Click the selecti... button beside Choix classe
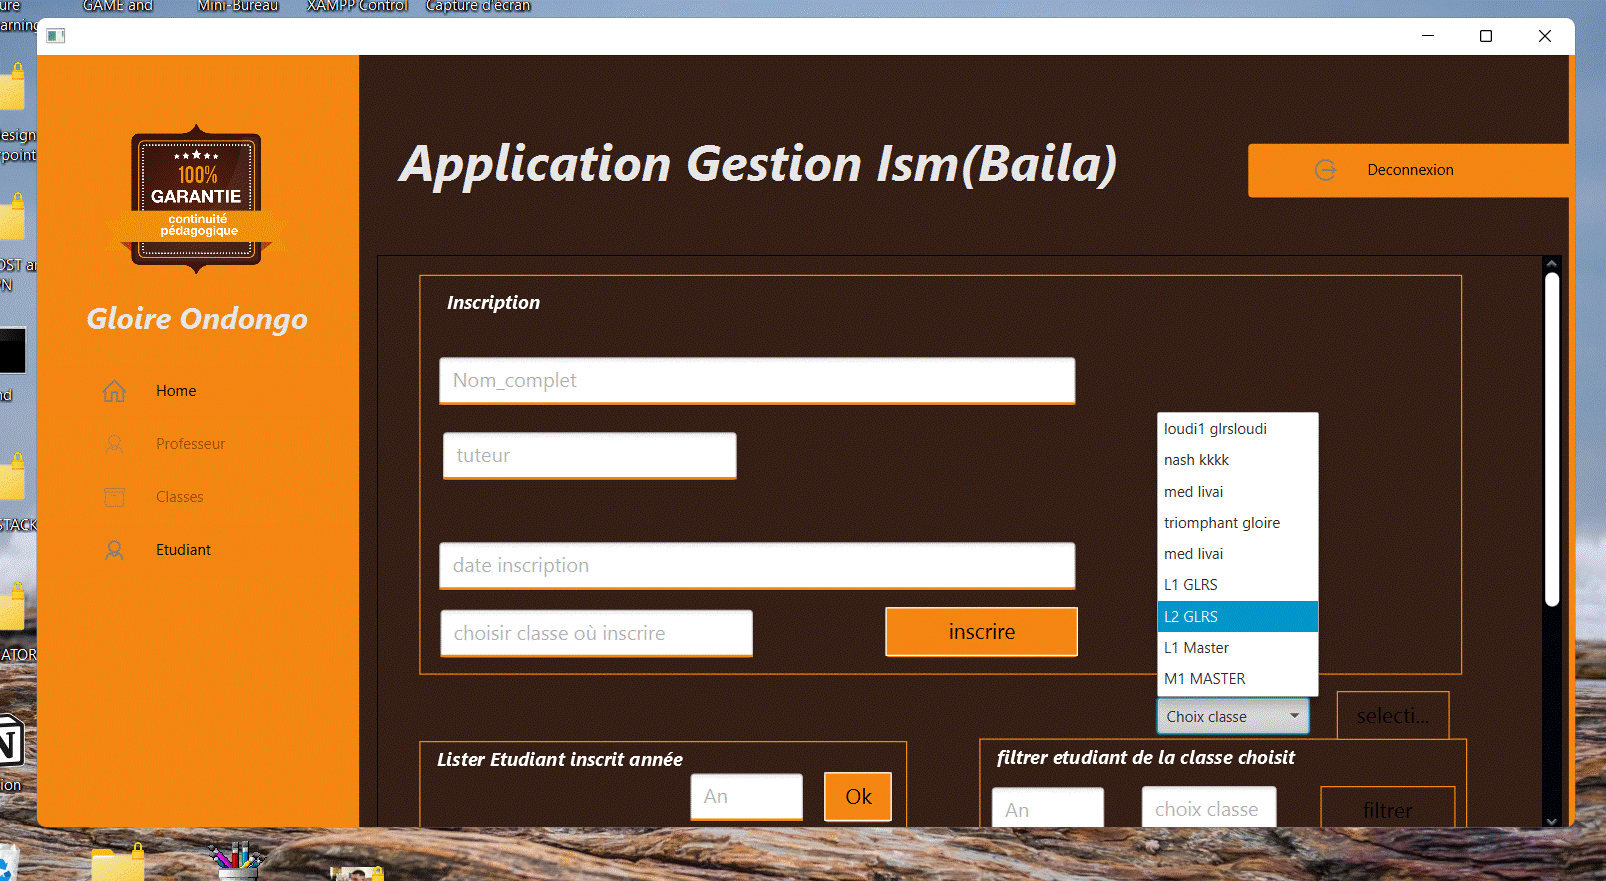The width and height of the screenshot is (1606, 881). (x=1392, y=716)
